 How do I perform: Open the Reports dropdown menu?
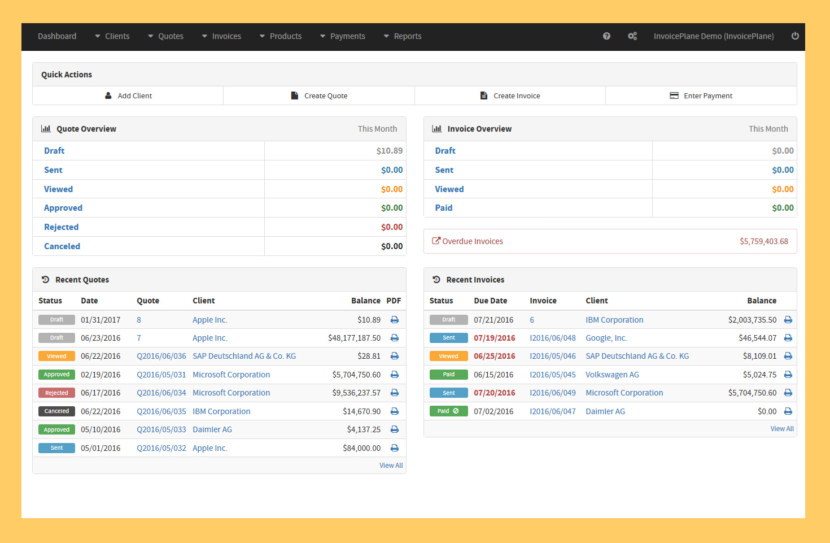(402, 36)
